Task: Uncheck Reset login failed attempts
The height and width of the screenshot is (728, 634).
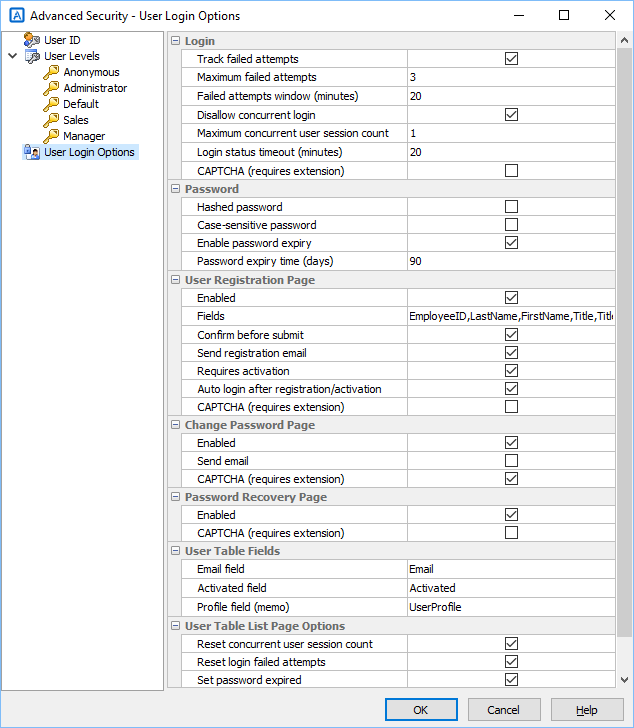Action: point(511,662)
